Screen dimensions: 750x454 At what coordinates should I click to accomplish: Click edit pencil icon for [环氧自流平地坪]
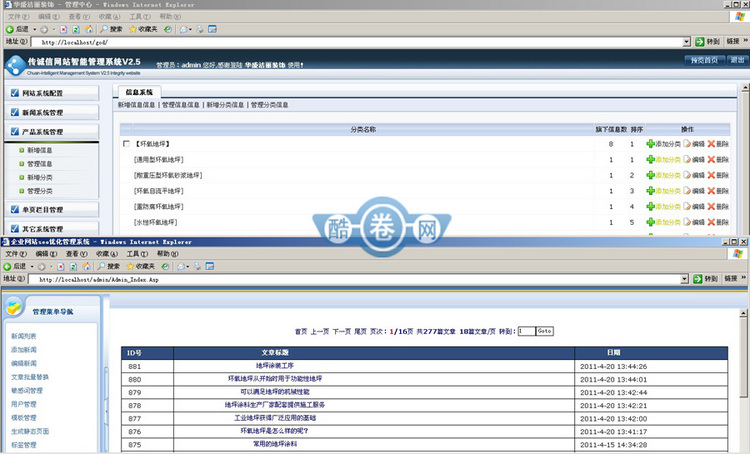tap(686, 190)
